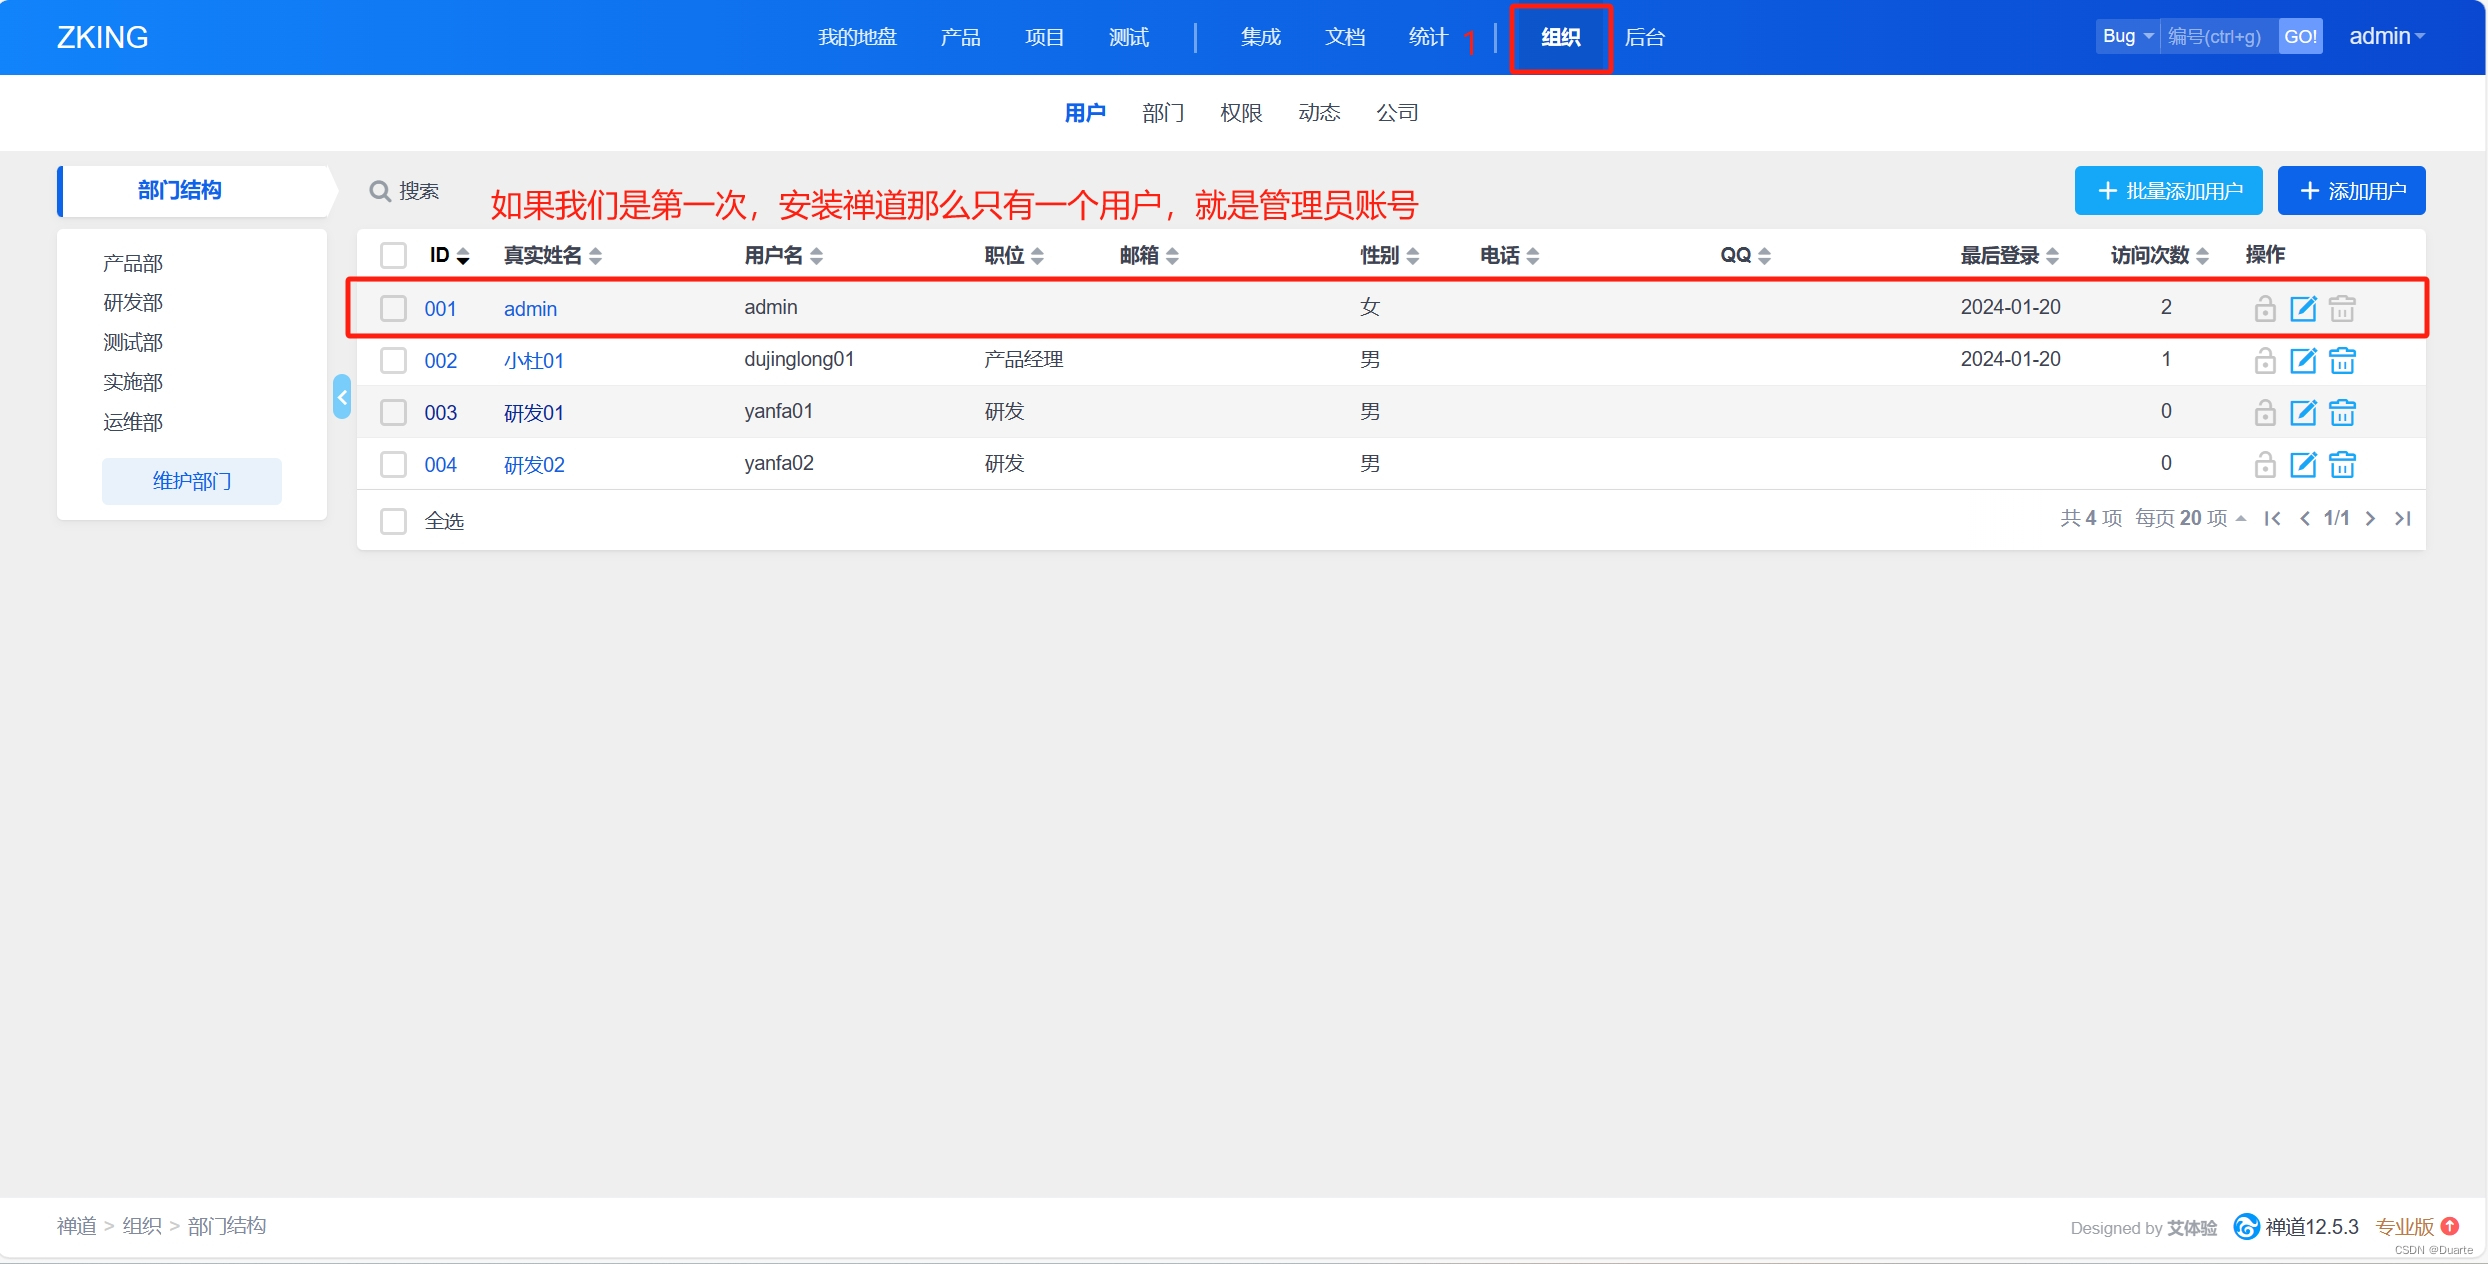Click edit icon for user 小杜01
The image size is (2488, 1264).
[x=2303, y=360]
